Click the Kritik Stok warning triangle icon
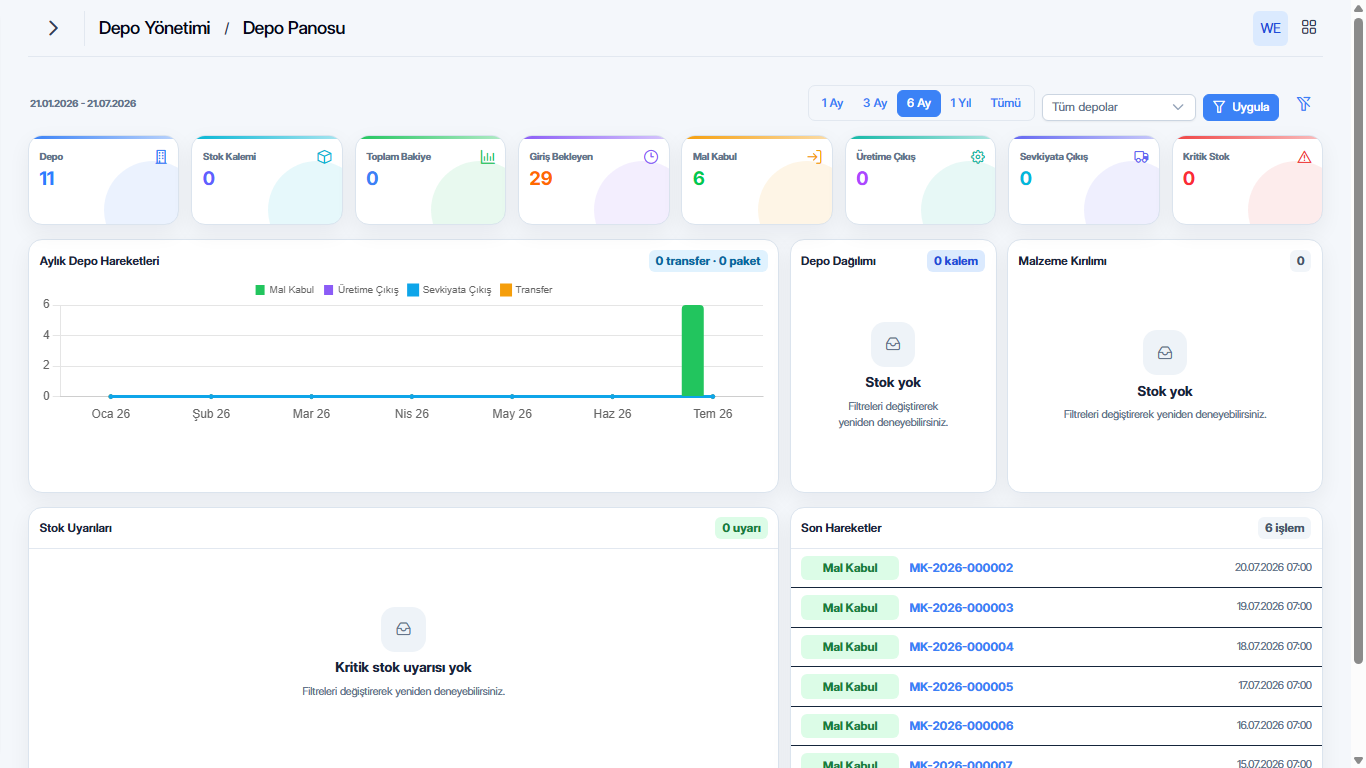 click(1304, 157)
